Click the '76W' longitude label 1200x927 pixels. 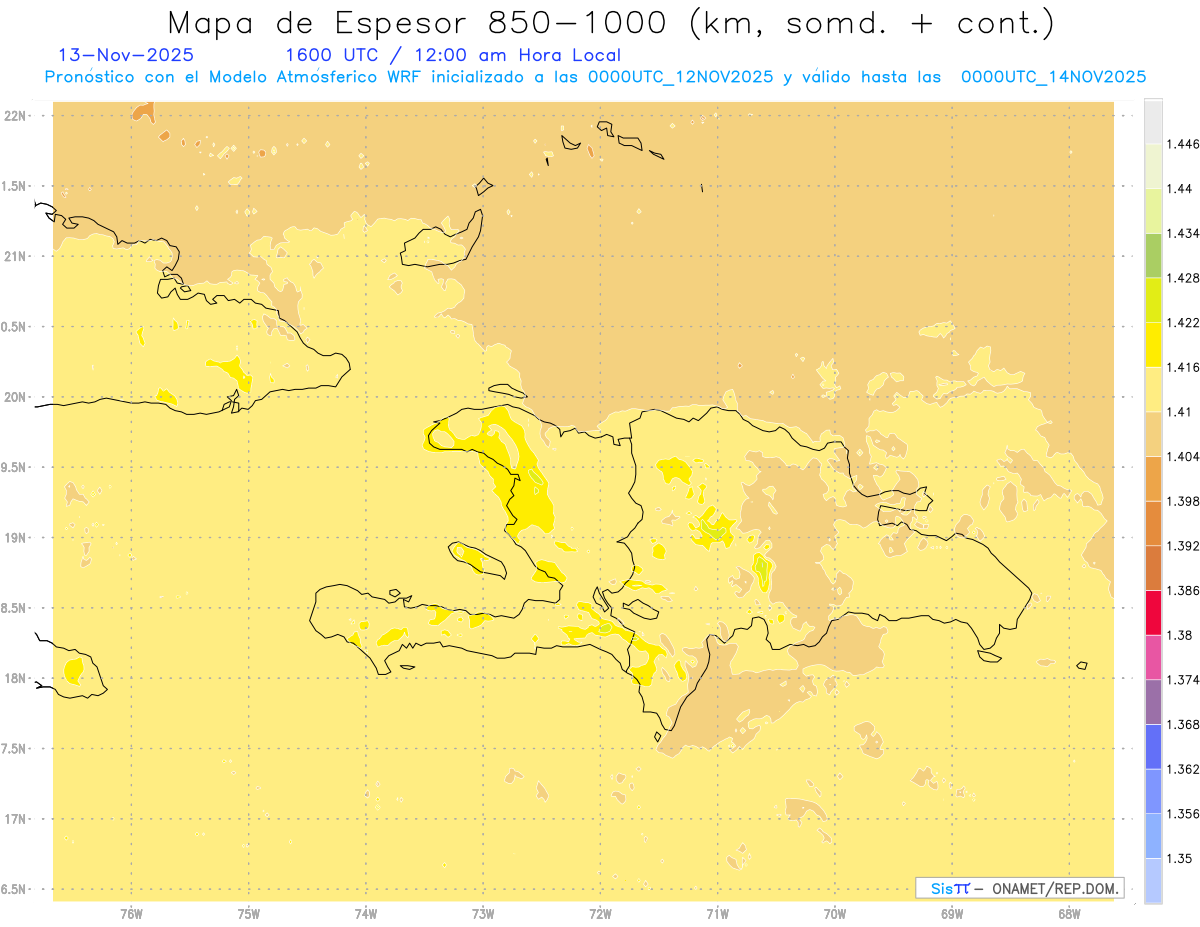(x=131, y=914)
